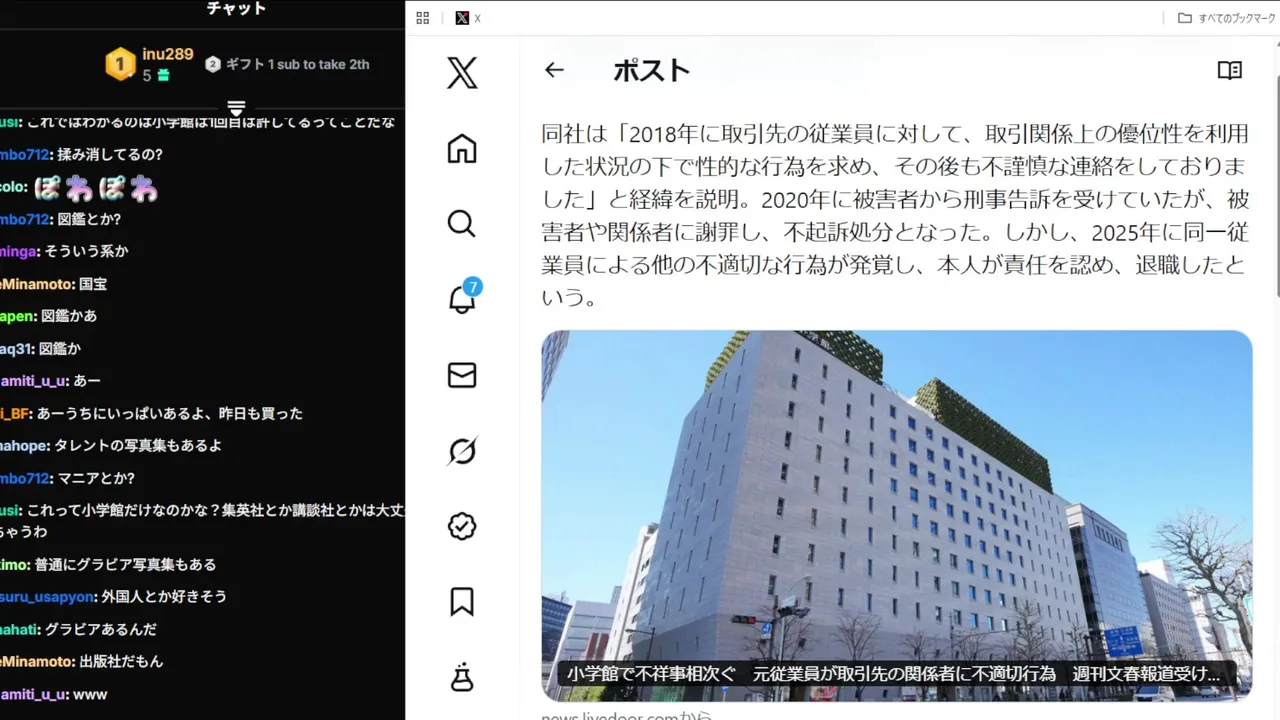Image resolution: width=1280 pixels, height=720 pixels.
Task: Click chat message www
Action: 90,694
